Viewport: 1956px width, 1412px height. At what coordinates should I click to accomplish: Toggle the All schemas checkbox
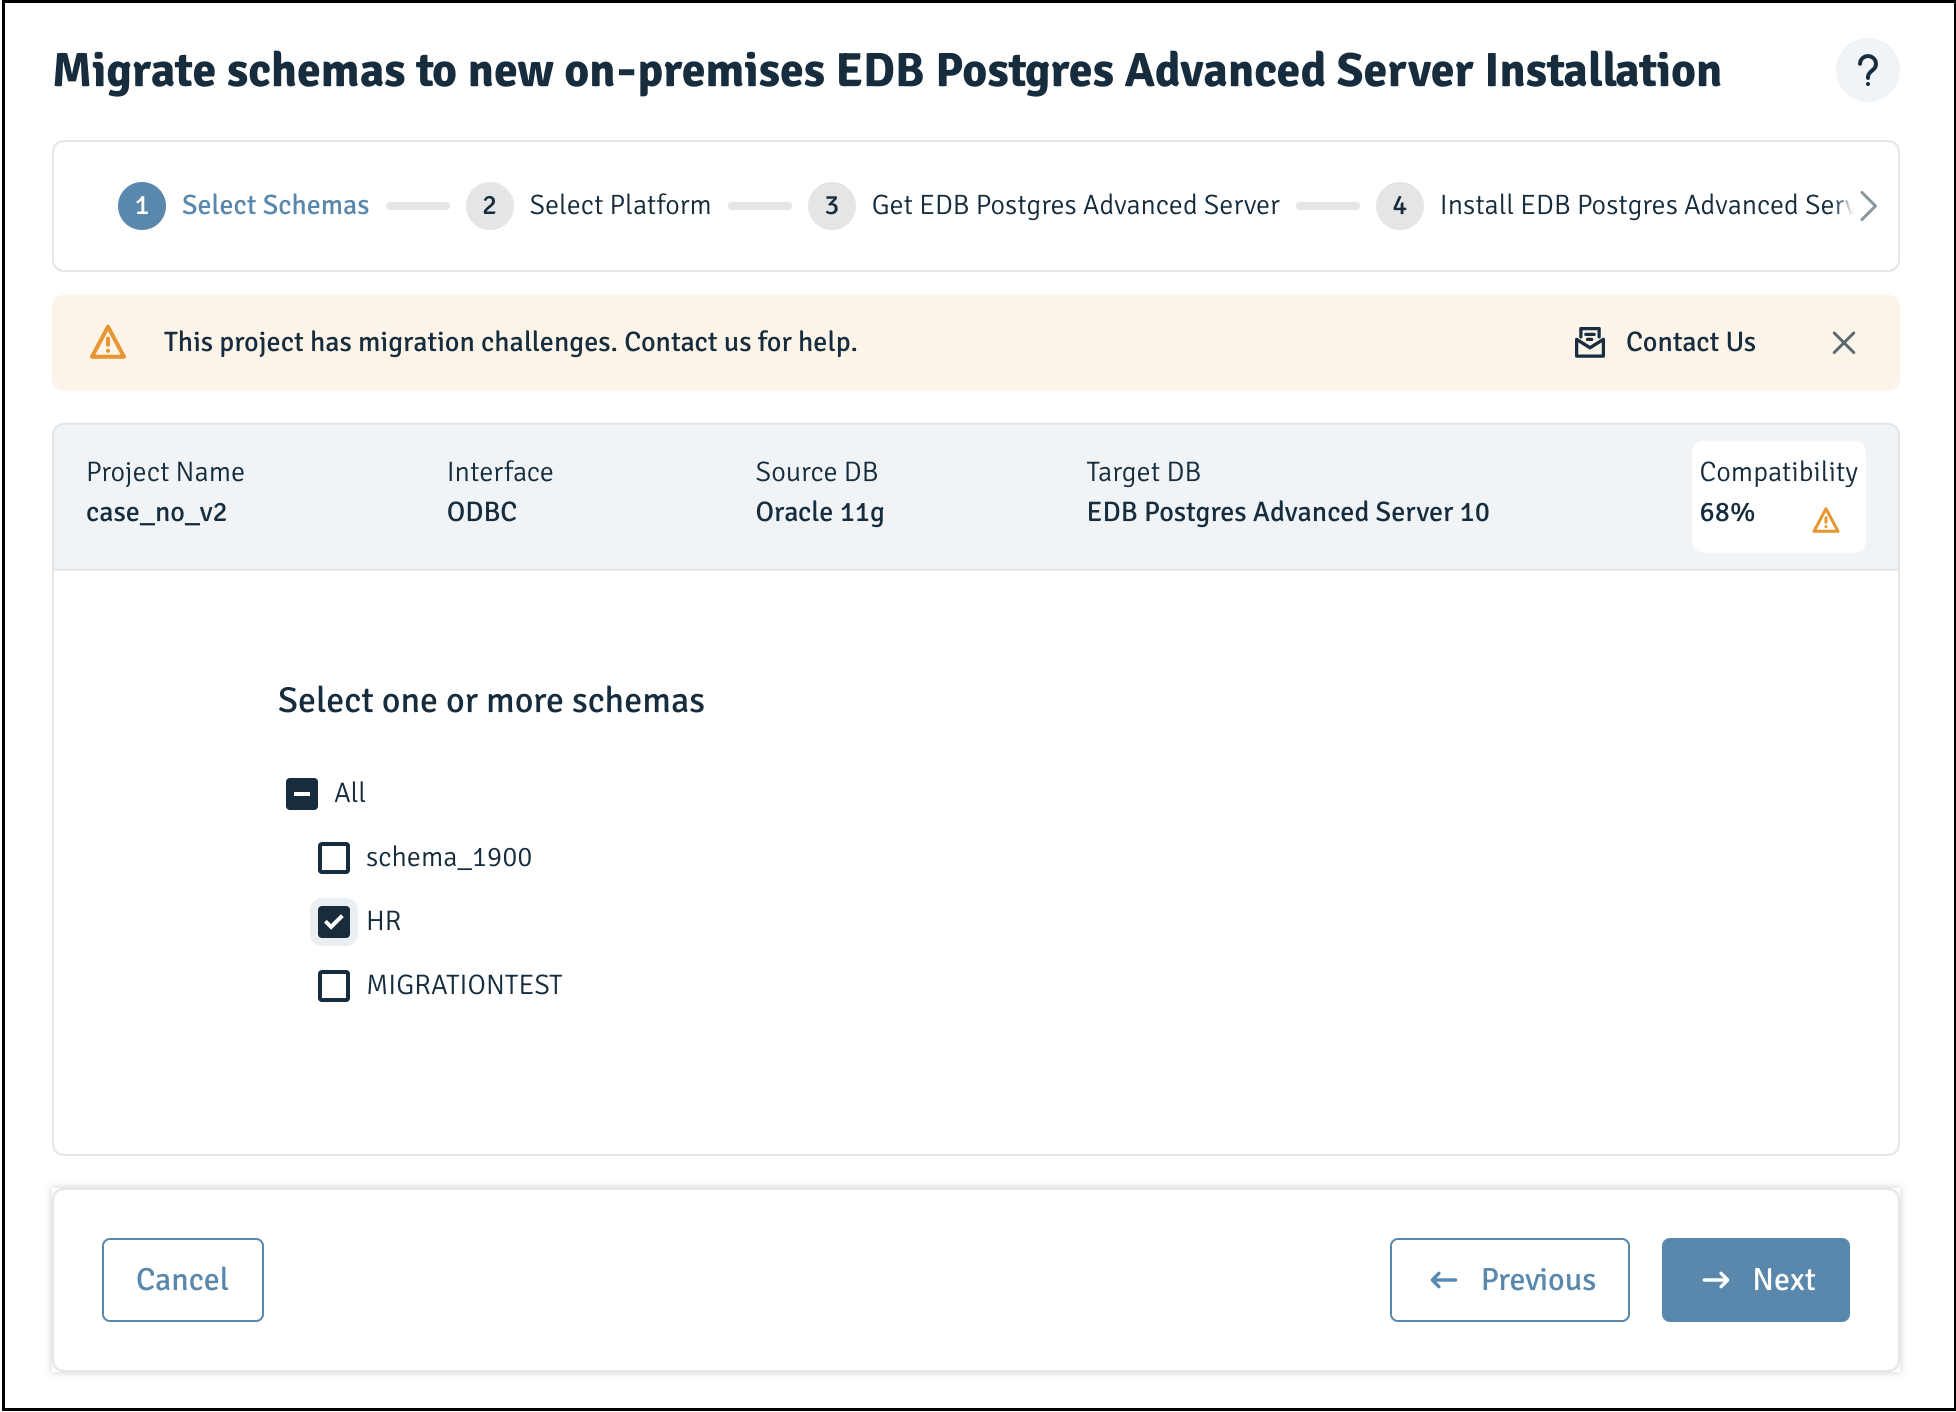coord(302,794)
